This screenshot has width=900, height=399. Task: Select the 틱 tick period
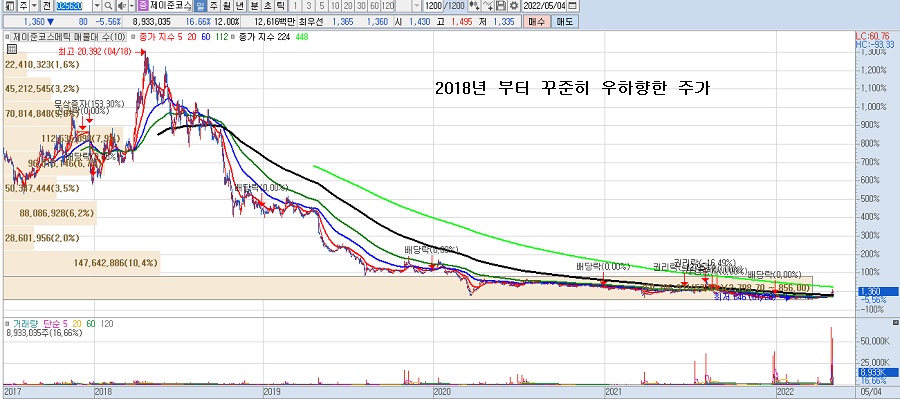click(x=281, y=6)
